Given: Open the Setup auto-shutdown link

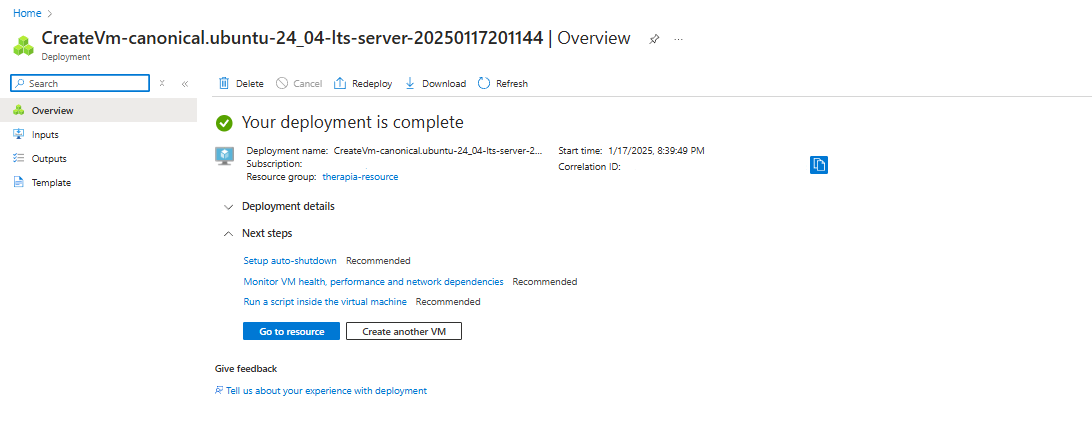Looking at the screenshot, I should click(290, 261).
